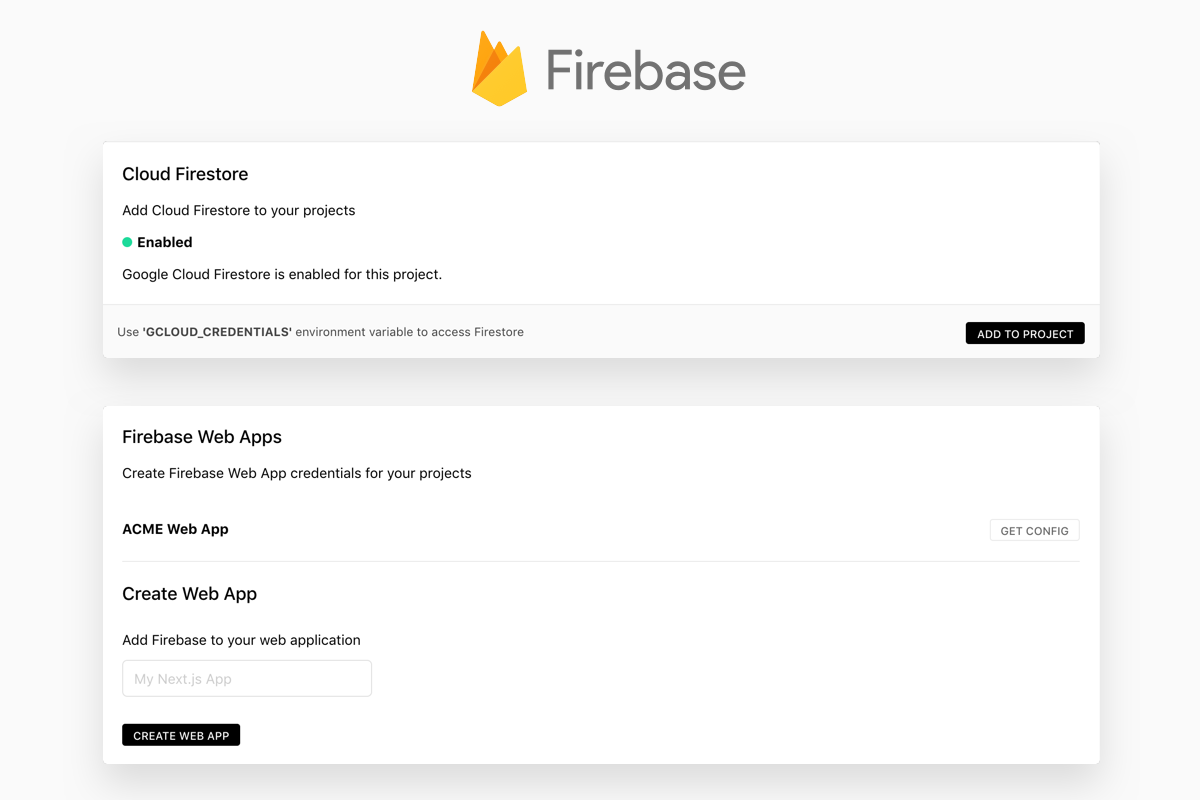Click the green Enabled status dot
Image resolution: width=1200 pixels, height=800 pixels.
pos(127,242)
